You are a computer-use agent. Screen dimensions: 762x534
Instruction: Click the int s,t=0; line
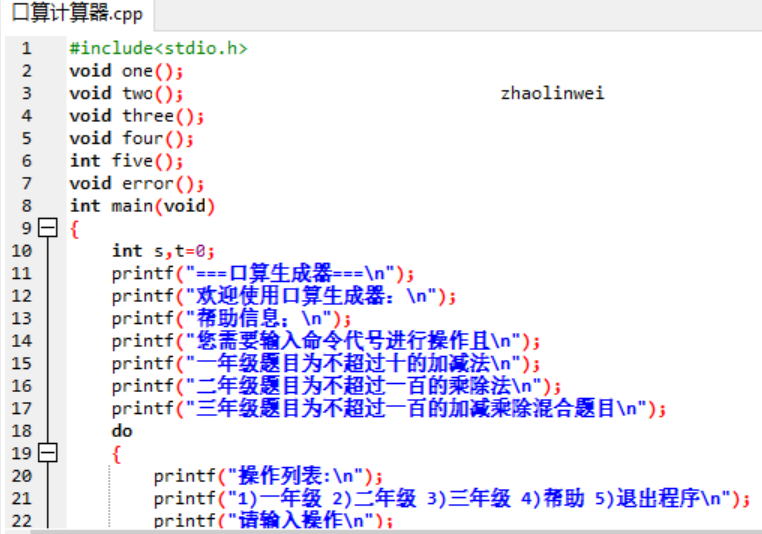point(163,251)
